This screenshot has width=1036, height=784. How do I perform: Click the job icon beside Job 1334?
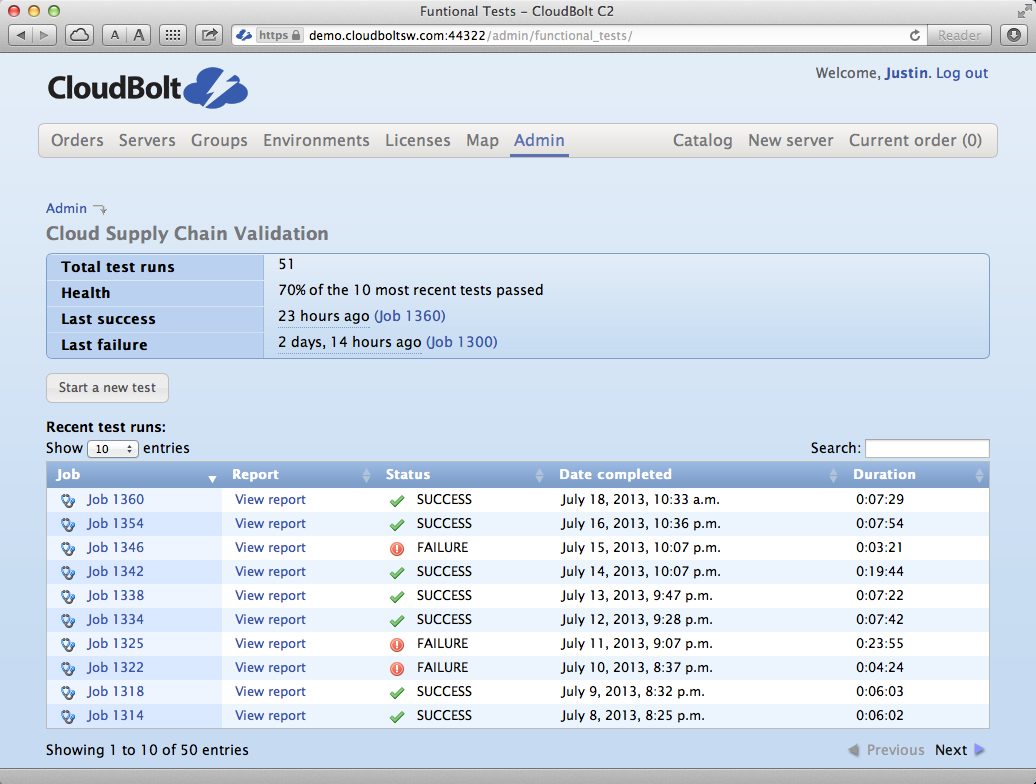[x=67, y=620]
